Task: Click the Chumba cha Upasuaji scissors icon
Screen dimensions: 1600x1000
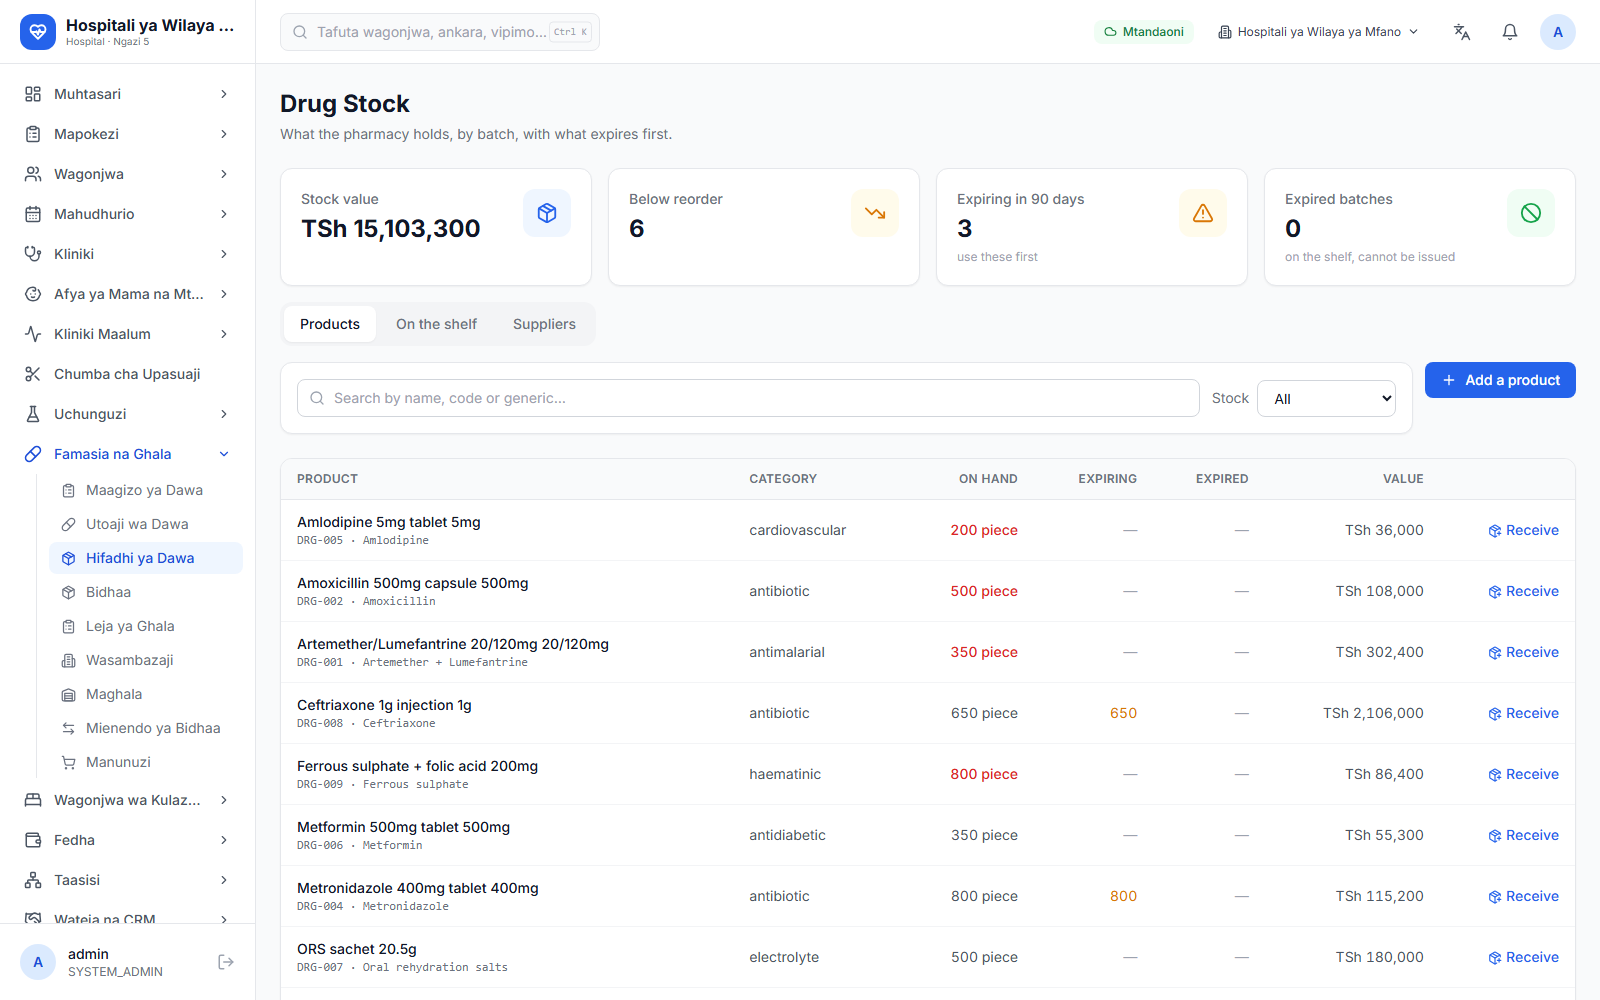Action: click(x=33, y=374)
